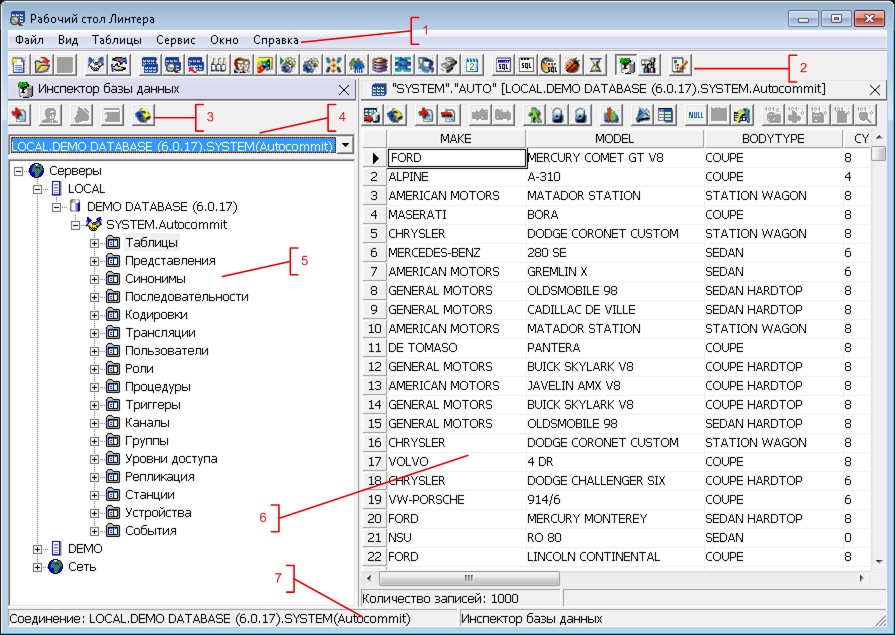The width and height of the screenshot is (895, 635).
Task: Expand the Таблицы folder
Action: [94, 243]
